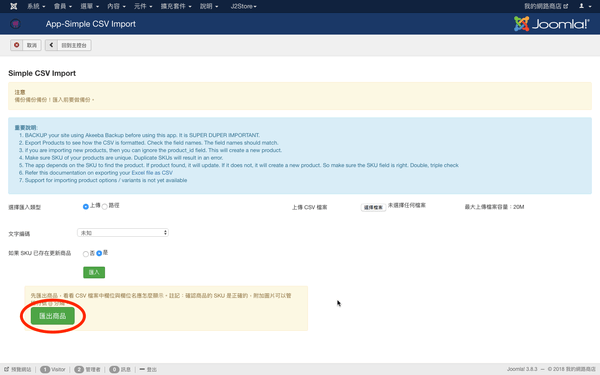Open the user account dropdown icon
600x375 pixels.
[584, 6]
